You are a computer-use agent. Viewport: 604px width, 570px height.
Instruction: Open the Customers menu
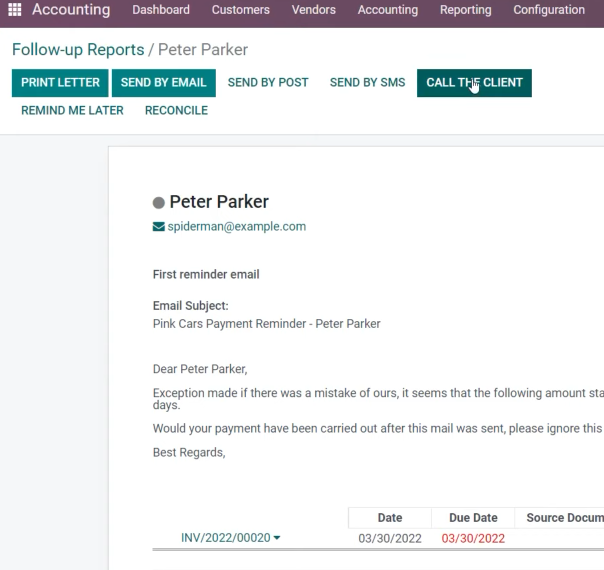coord(241,10)
